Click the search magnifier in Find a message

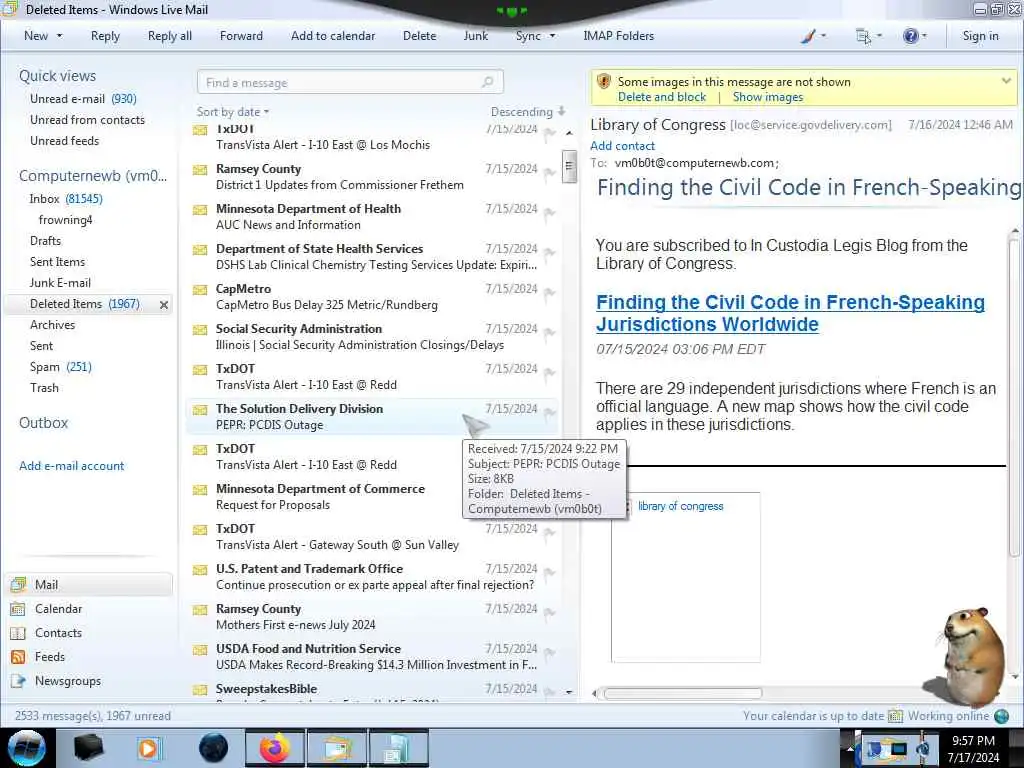tap(487, 82)
